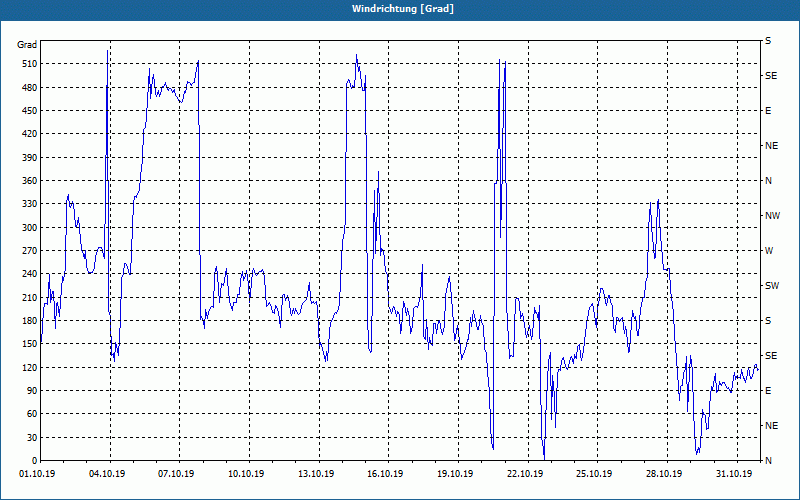Click the upper NE compass label near 390

pyautogui.click(x=771, y=146)
